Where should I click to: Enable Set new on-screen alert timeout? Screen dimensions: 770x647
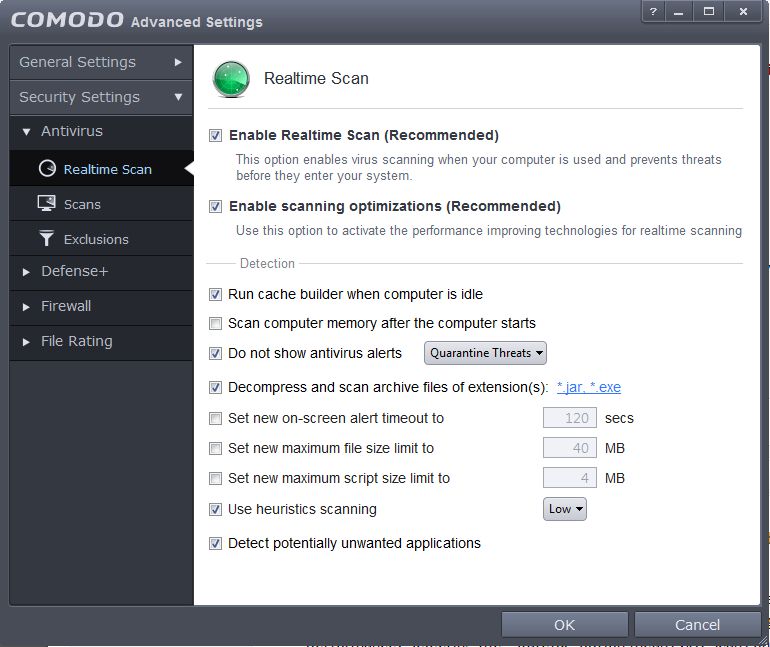click(215, 418)
